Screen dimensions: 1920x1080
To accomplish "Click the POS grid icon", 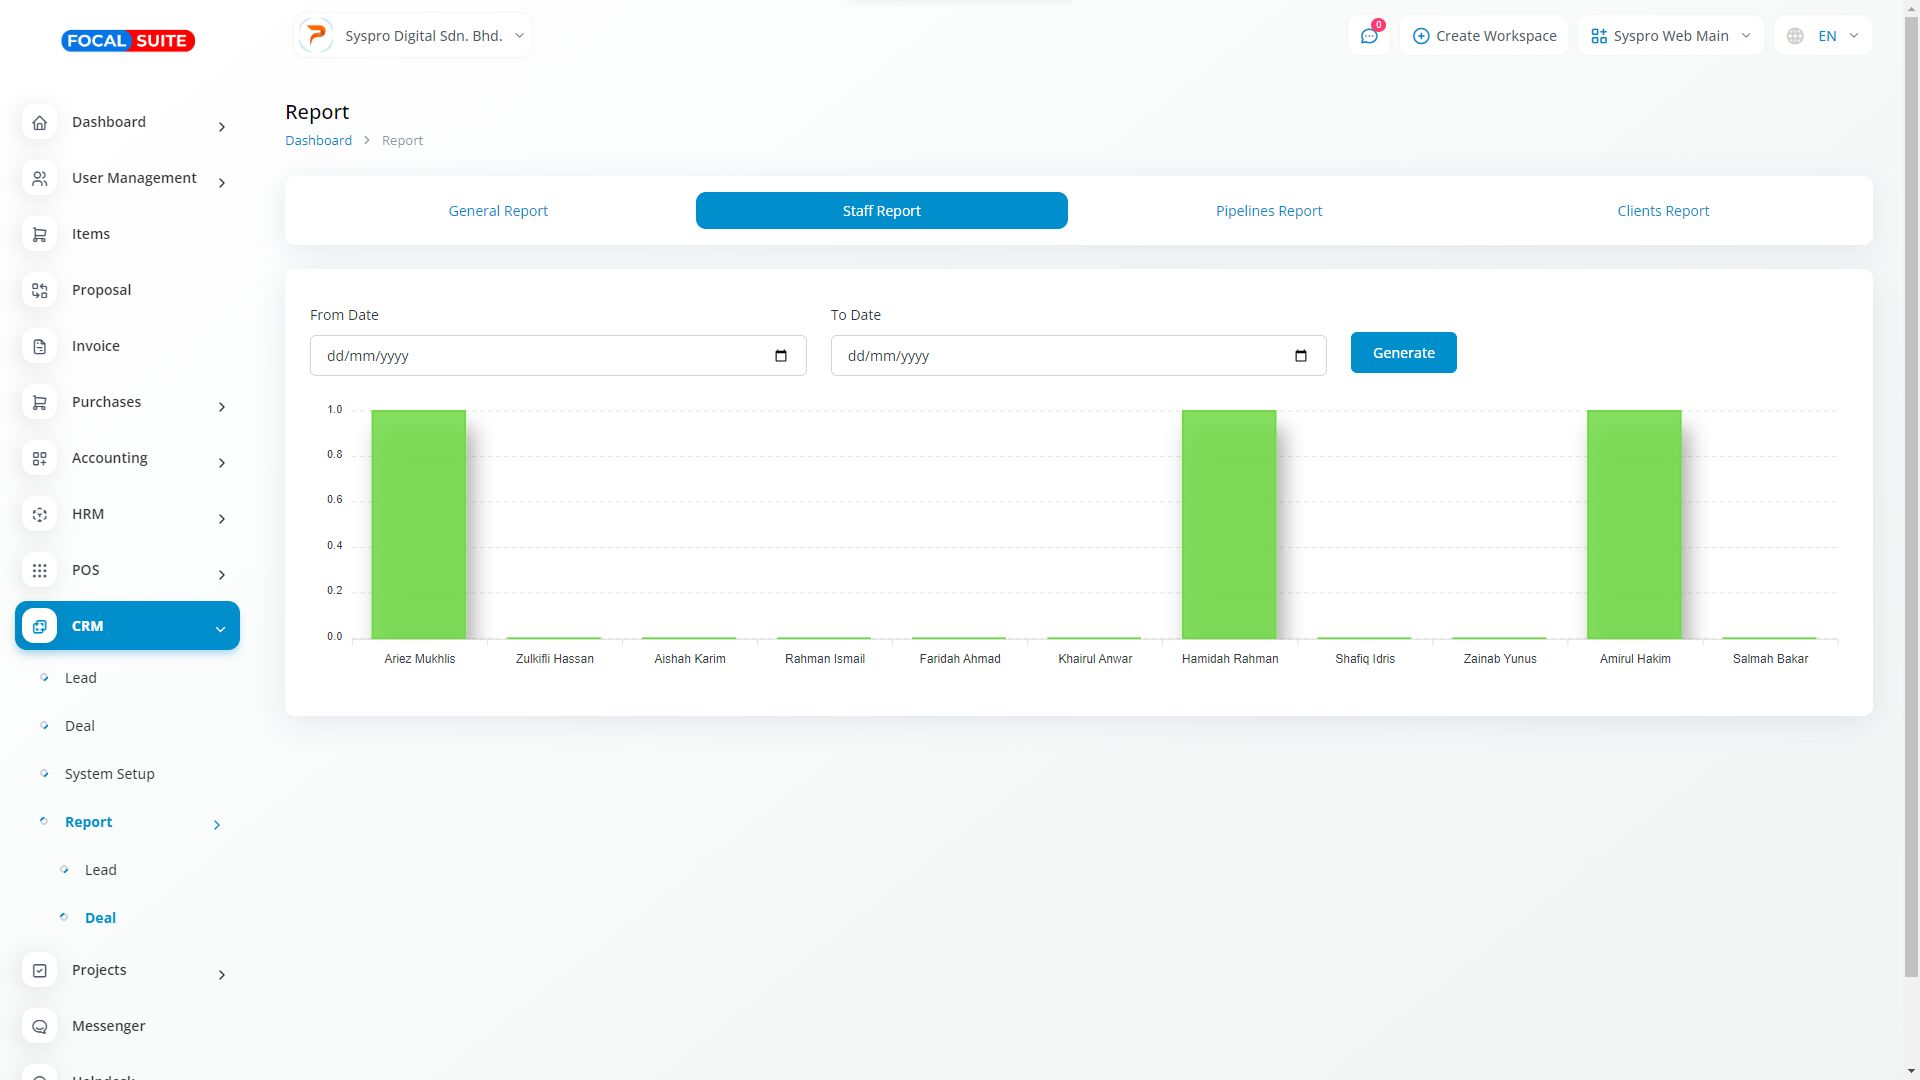I will [39, 570].
